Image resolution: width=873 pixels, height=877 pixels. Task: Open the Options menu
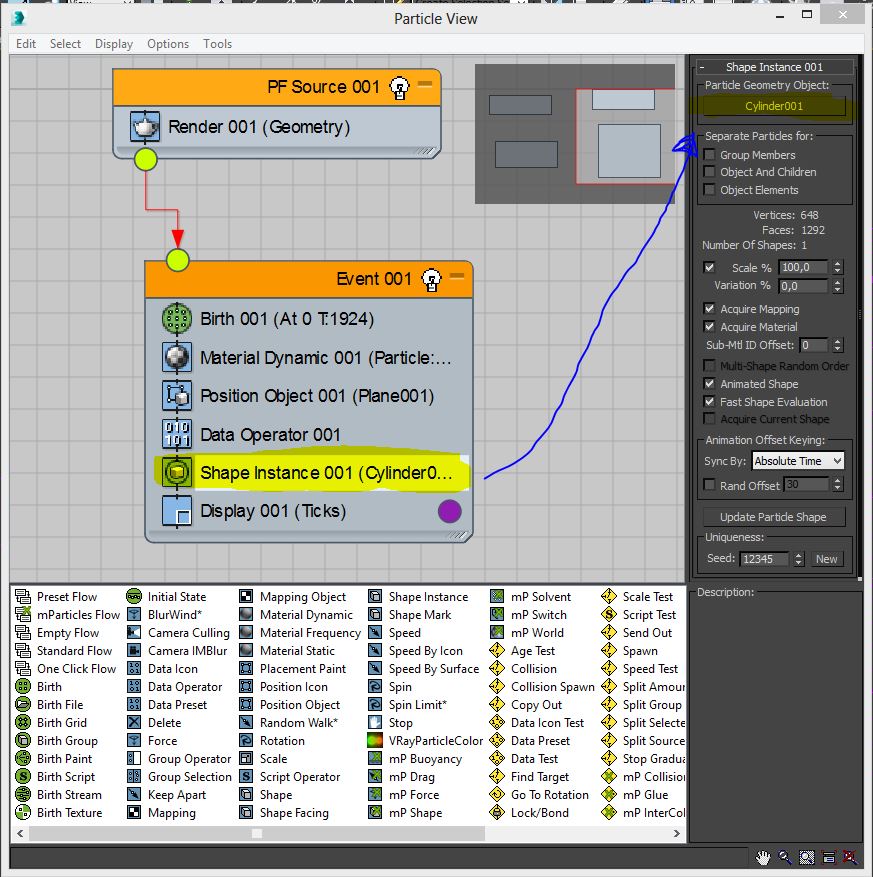pos(168,44)
